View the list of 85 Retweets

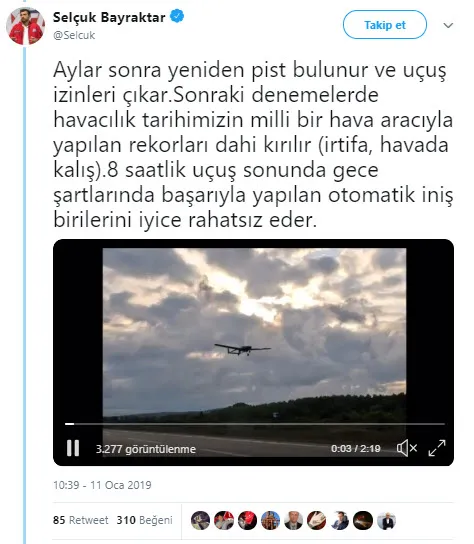(x=81, y=520)
